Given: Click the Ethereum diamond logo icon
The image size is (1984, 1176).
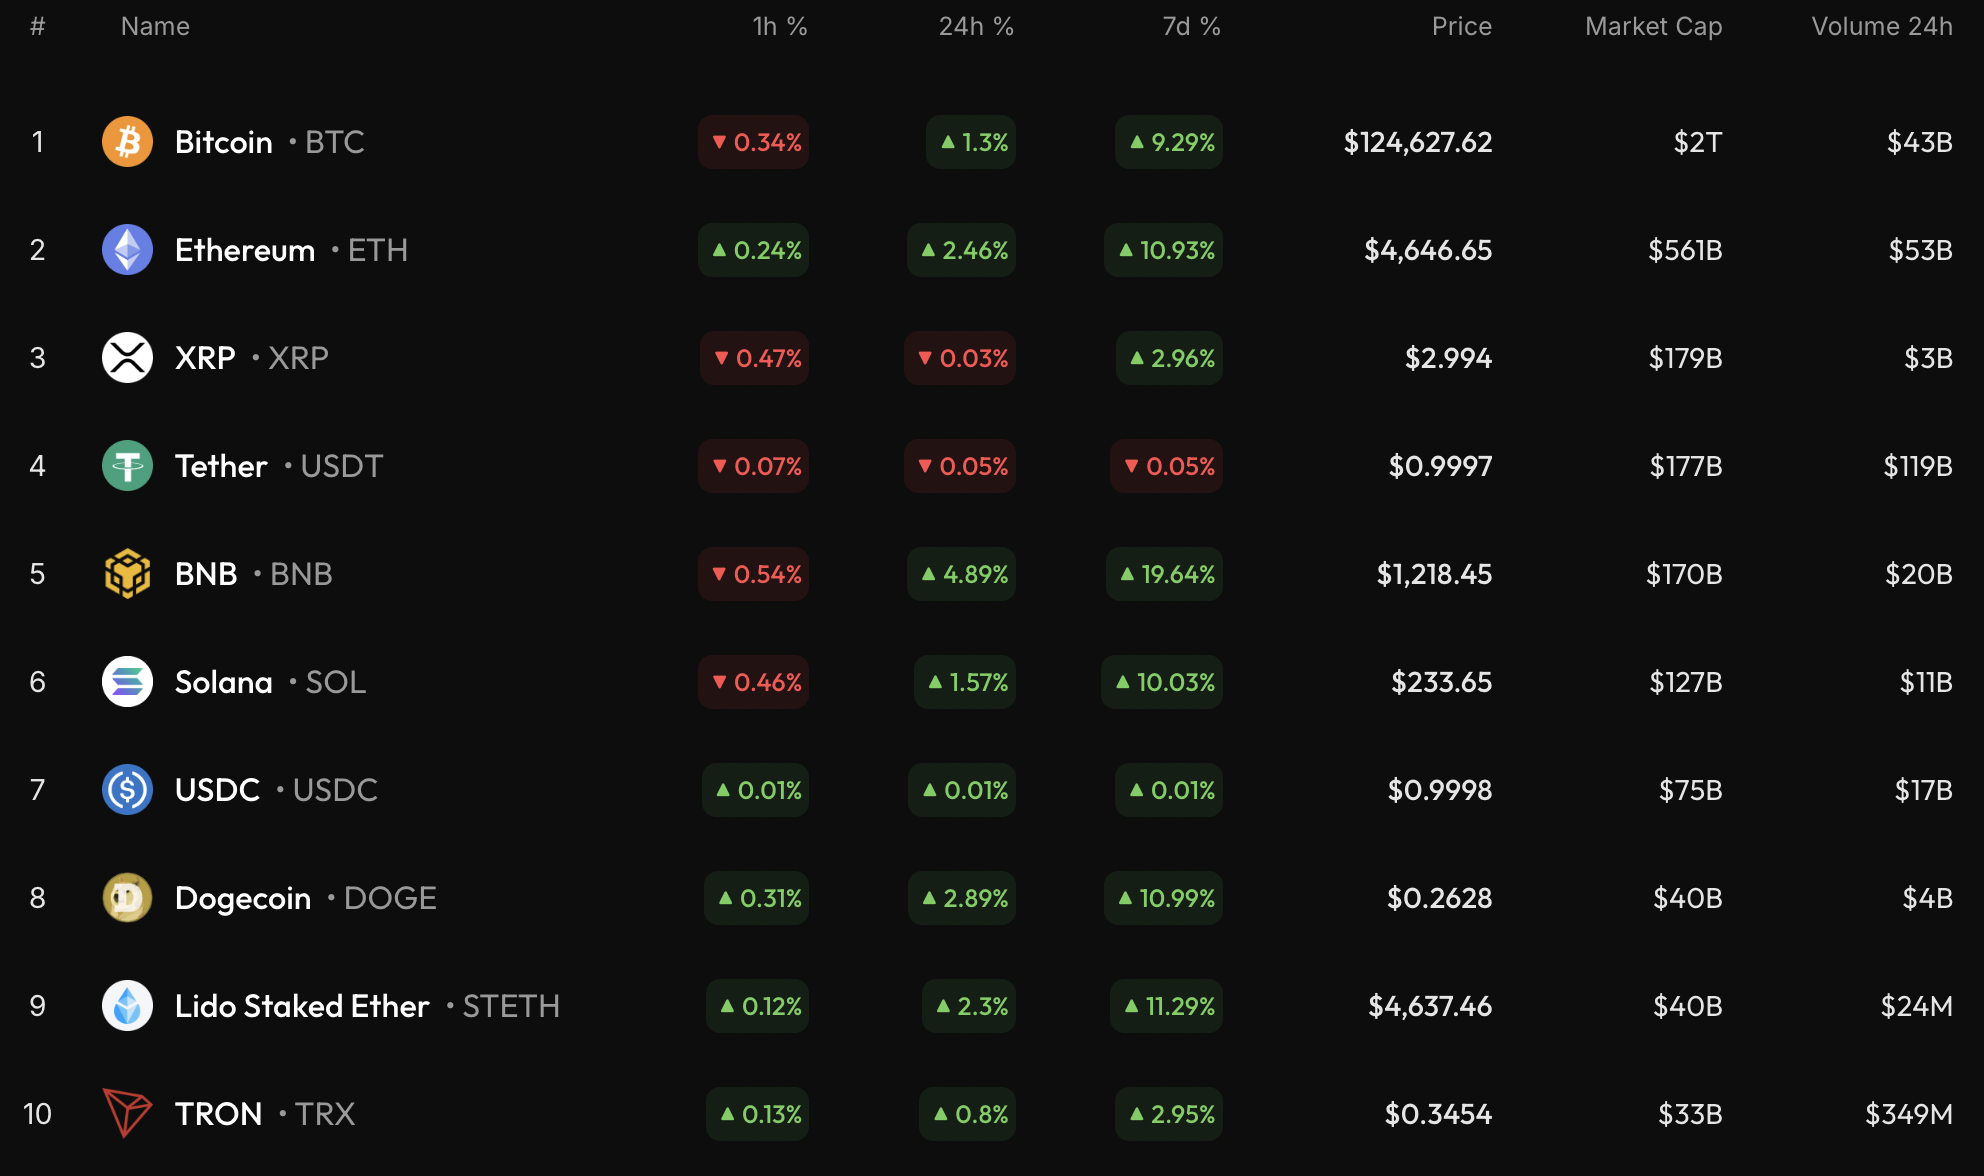Looking at the screenshot, I should point(127,250).
